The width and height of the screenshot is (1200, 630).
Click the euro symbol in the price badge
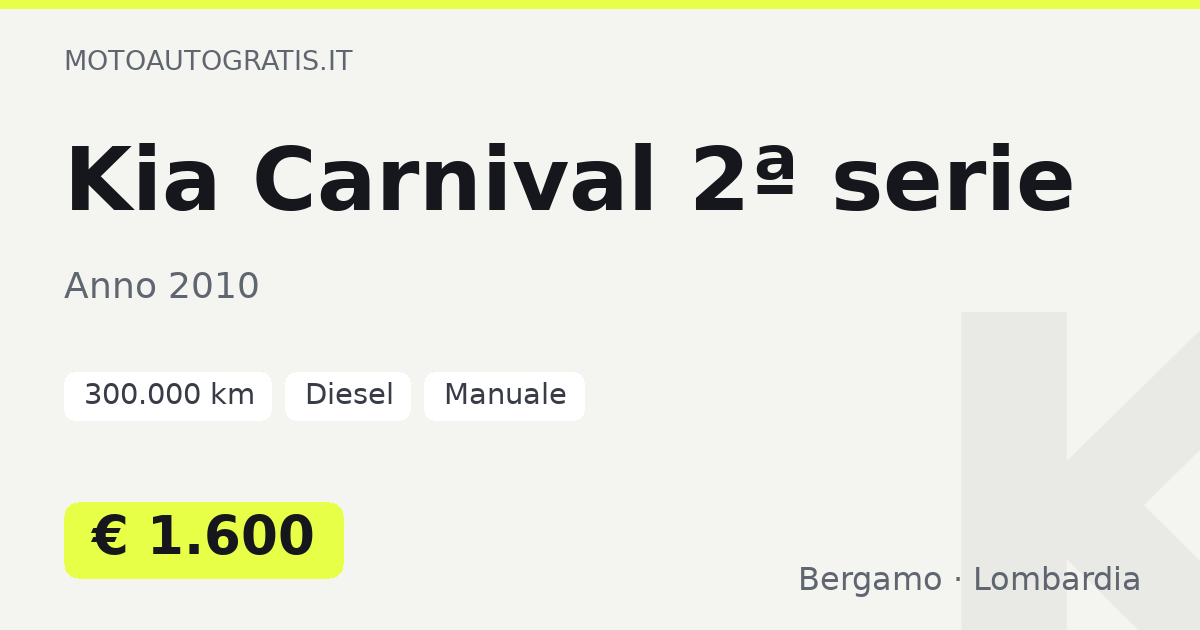click(x=109, y=538)
